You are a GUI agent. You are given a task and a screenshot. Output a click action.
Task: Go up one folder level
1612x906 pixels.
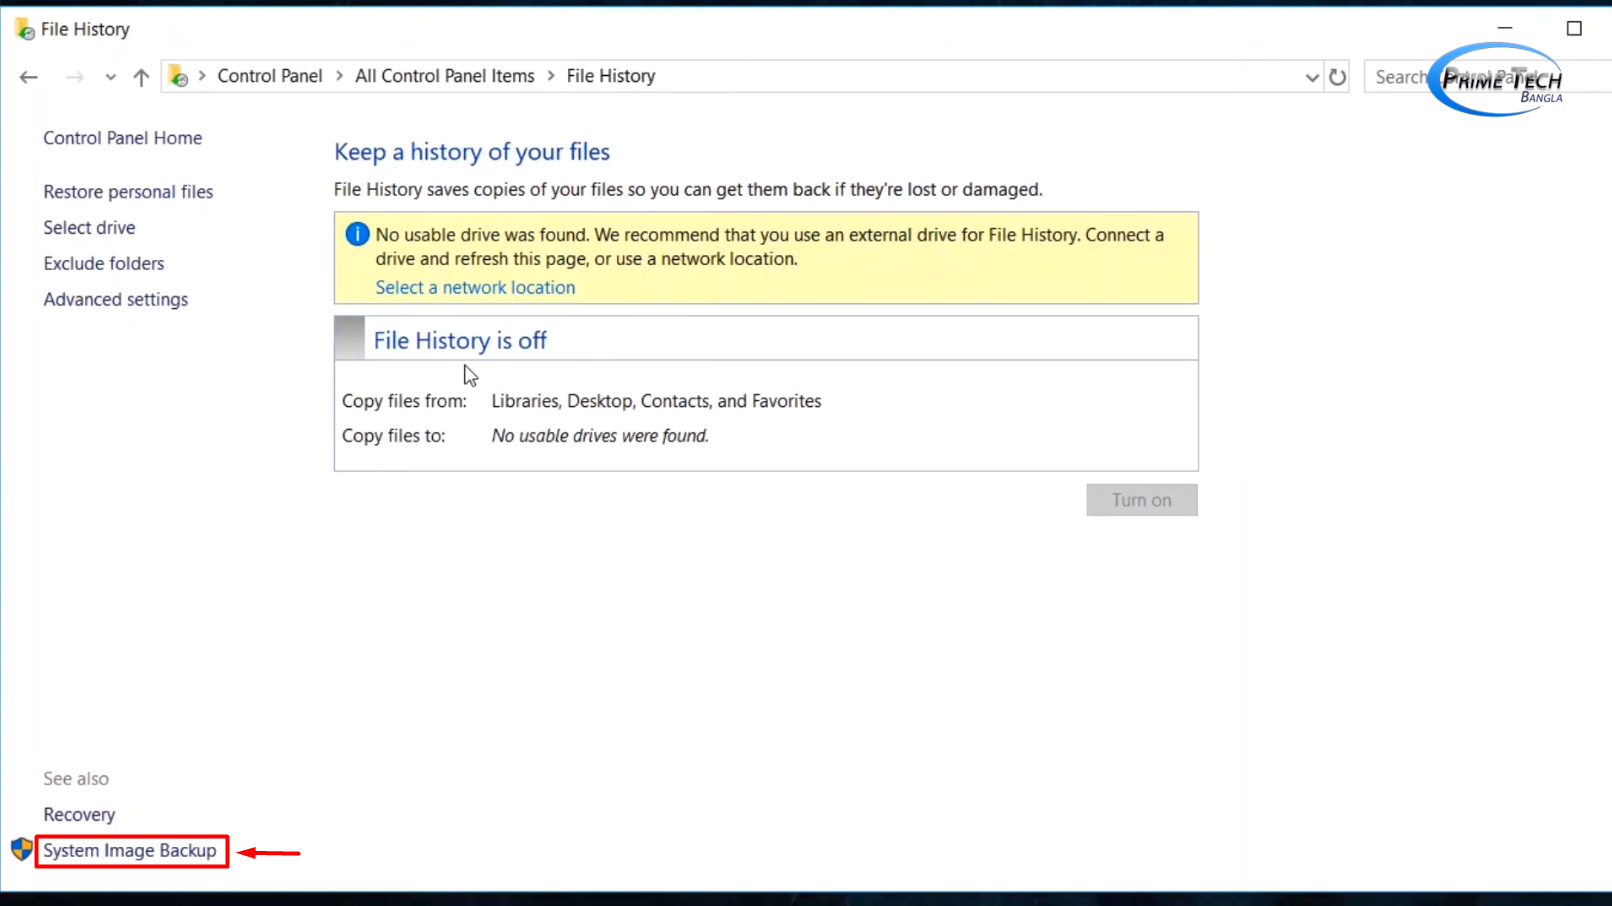click(141, 77)
